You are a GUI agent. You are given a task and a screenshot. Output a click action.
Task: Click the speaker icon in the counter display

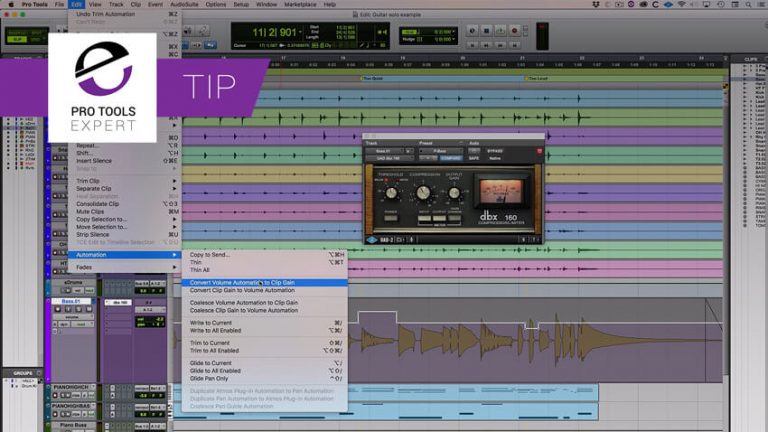point(382,32)
